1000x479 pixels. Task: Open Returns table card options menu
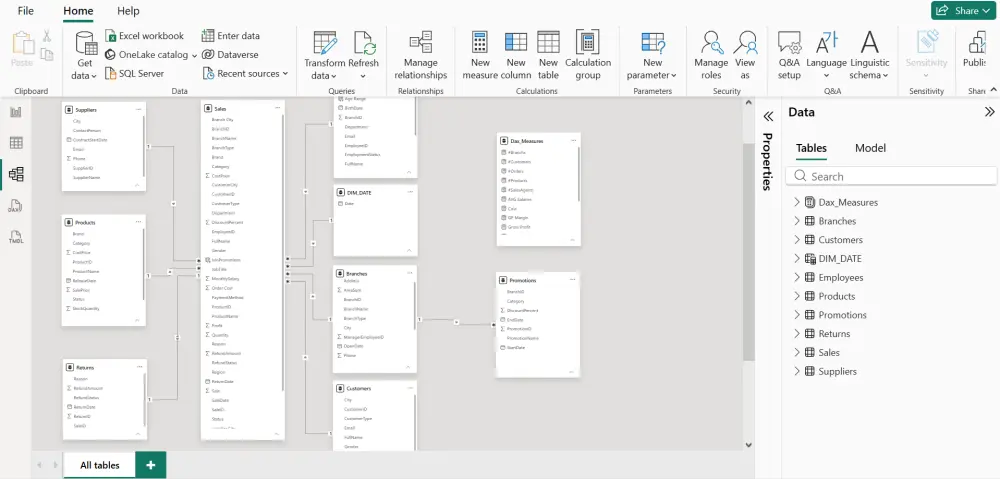139,367
